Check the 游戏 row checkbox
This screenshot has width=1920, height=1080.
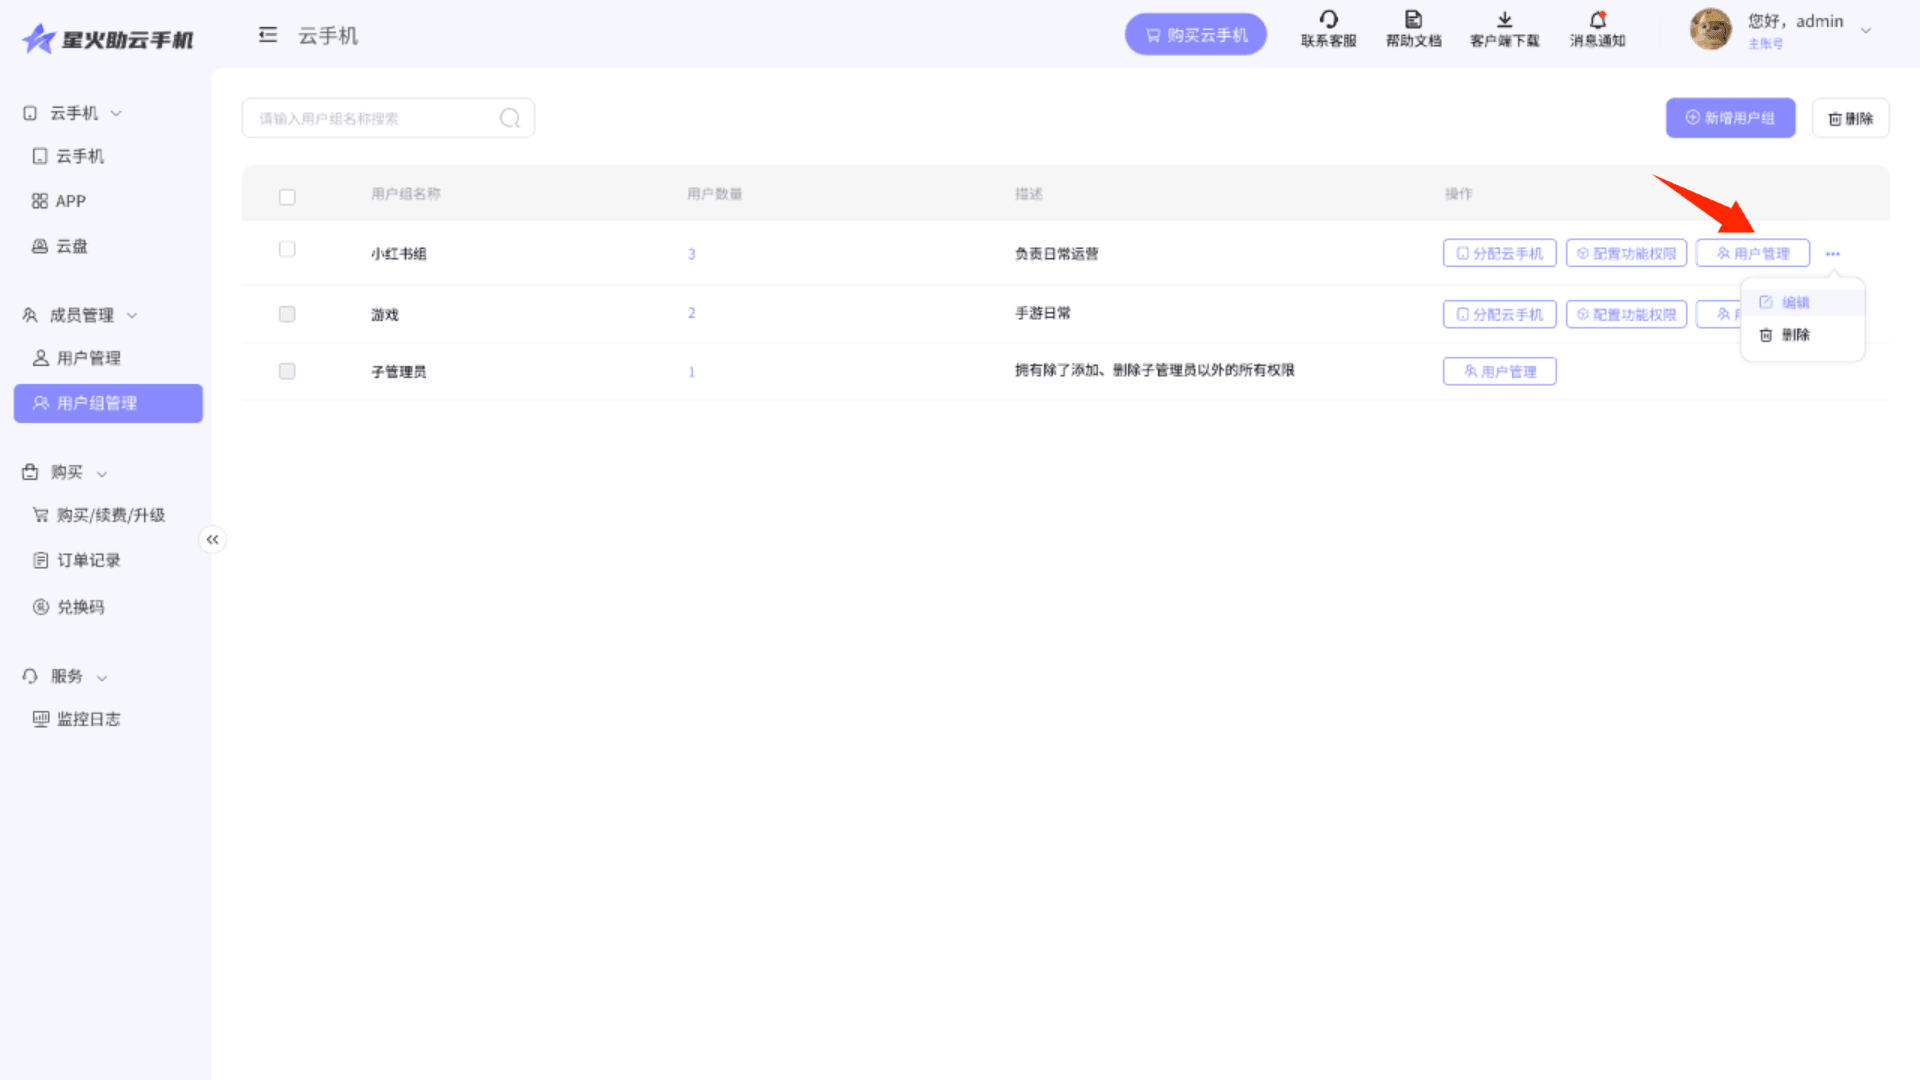point(287,314)
